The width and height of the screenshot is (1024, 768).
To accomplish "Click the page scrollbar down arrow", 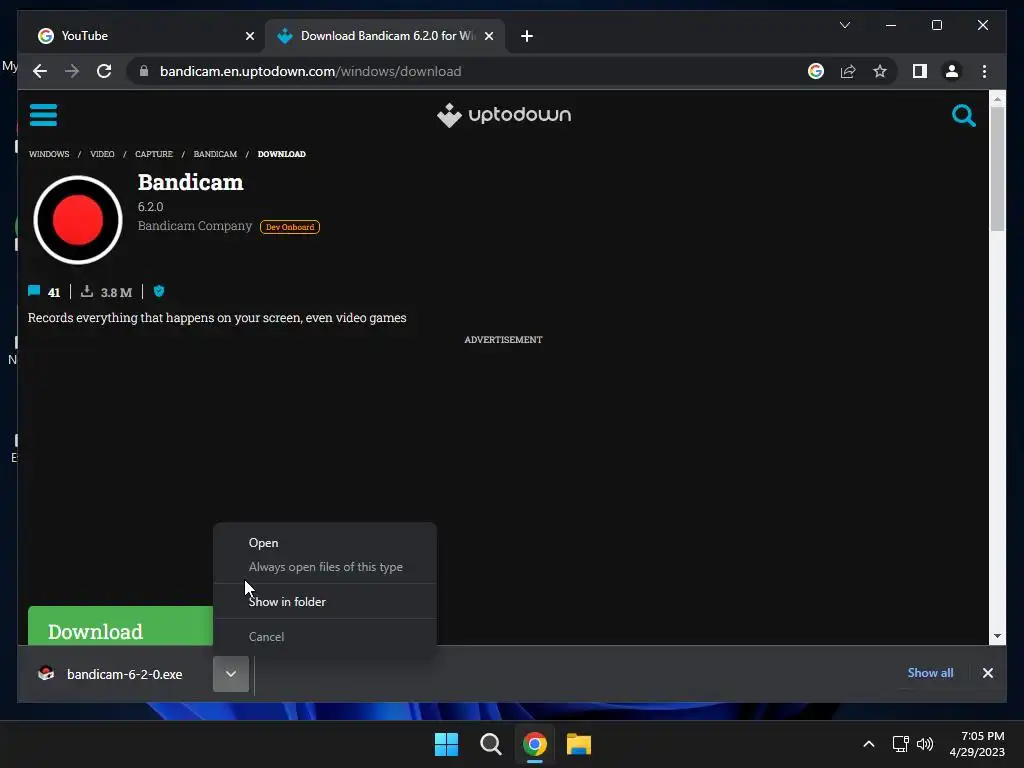I will [997, 636].
